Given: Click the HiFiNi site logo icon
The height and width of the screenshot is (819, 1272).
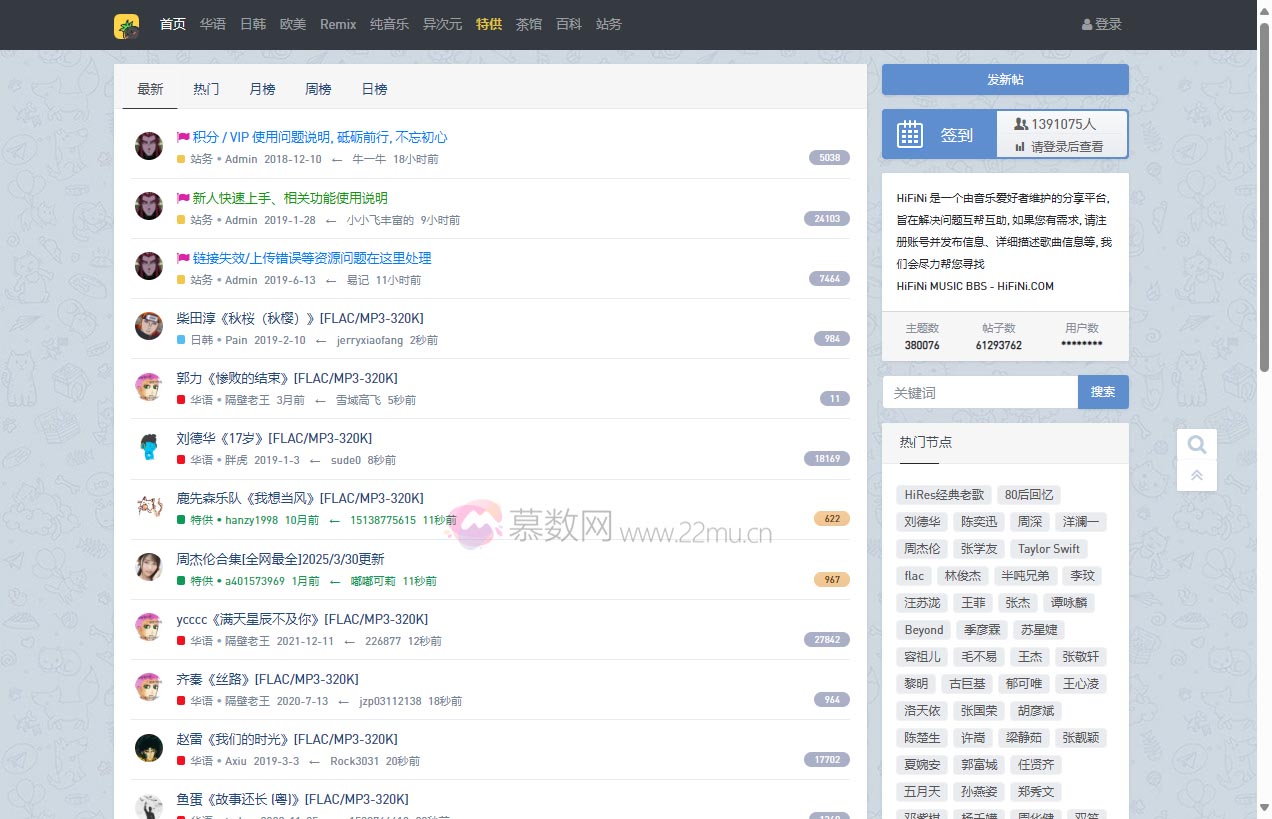Looking at the screenshot, I should [x=127, y=25].
